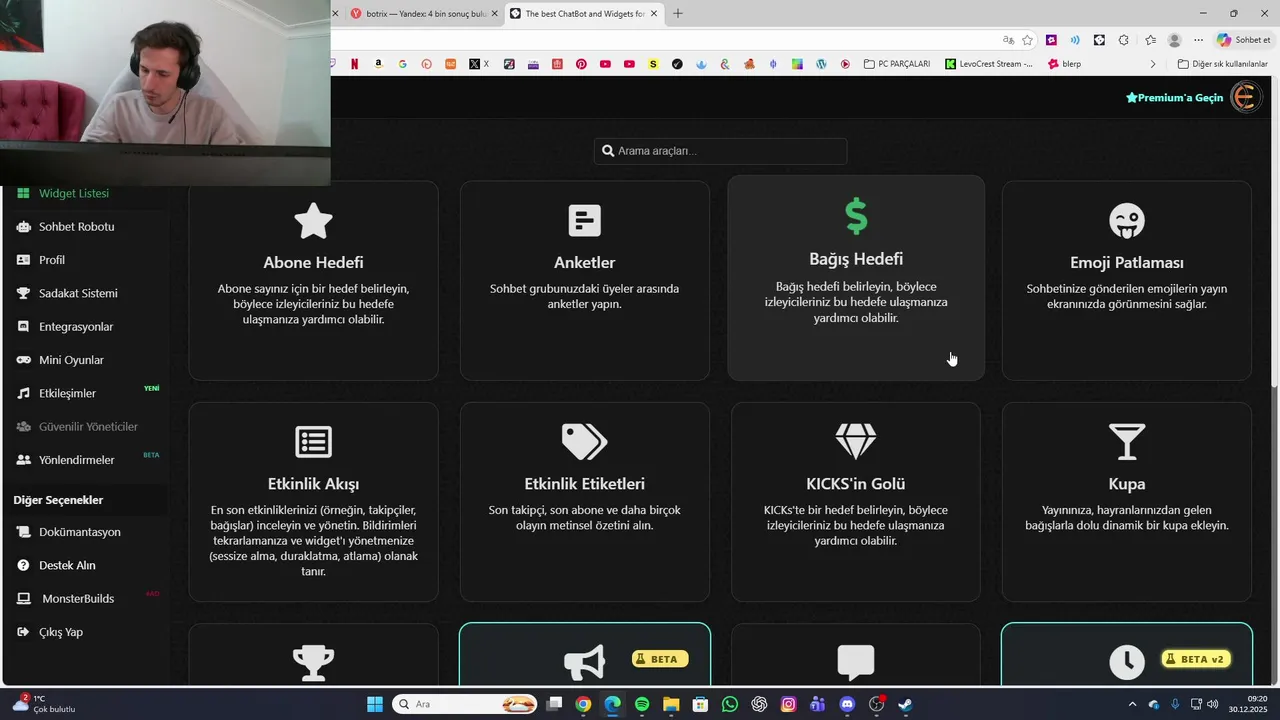Click the KICKS'in Golü card title
Screen dimensions: 1280x720
tap(856, 484)
